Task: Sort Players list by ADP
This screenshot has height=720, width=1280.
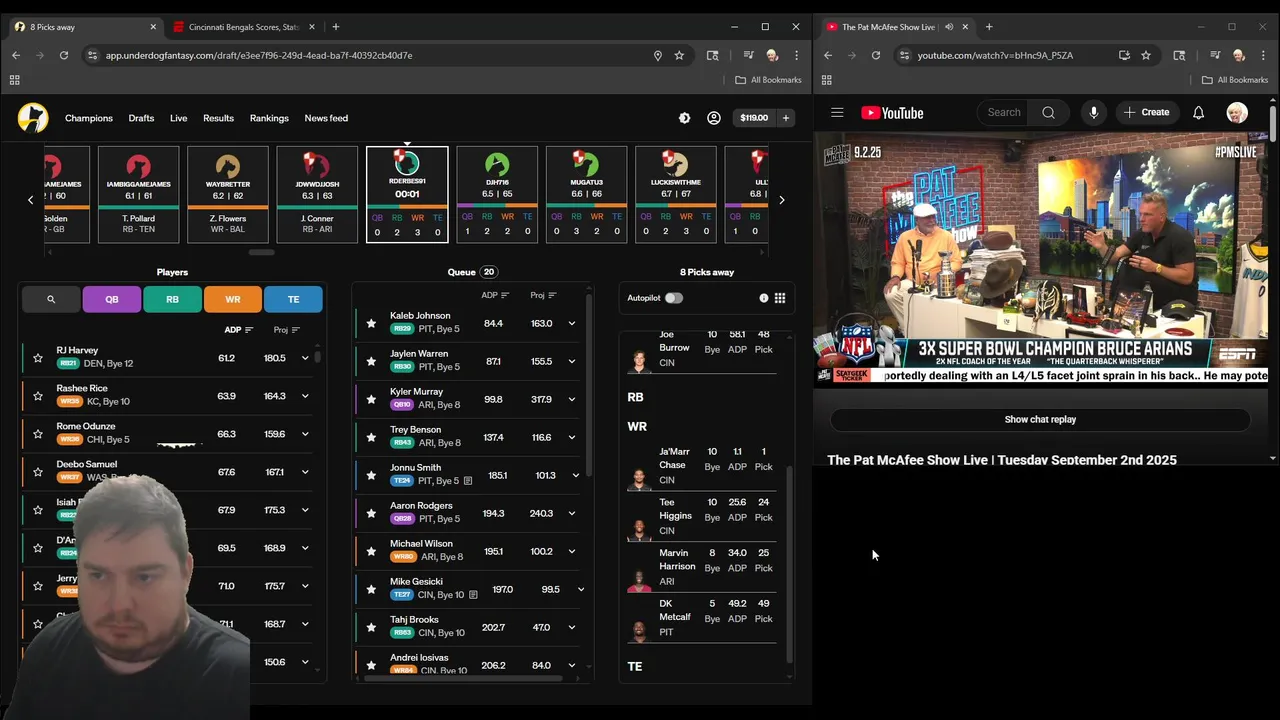Action: pos(239,330)
